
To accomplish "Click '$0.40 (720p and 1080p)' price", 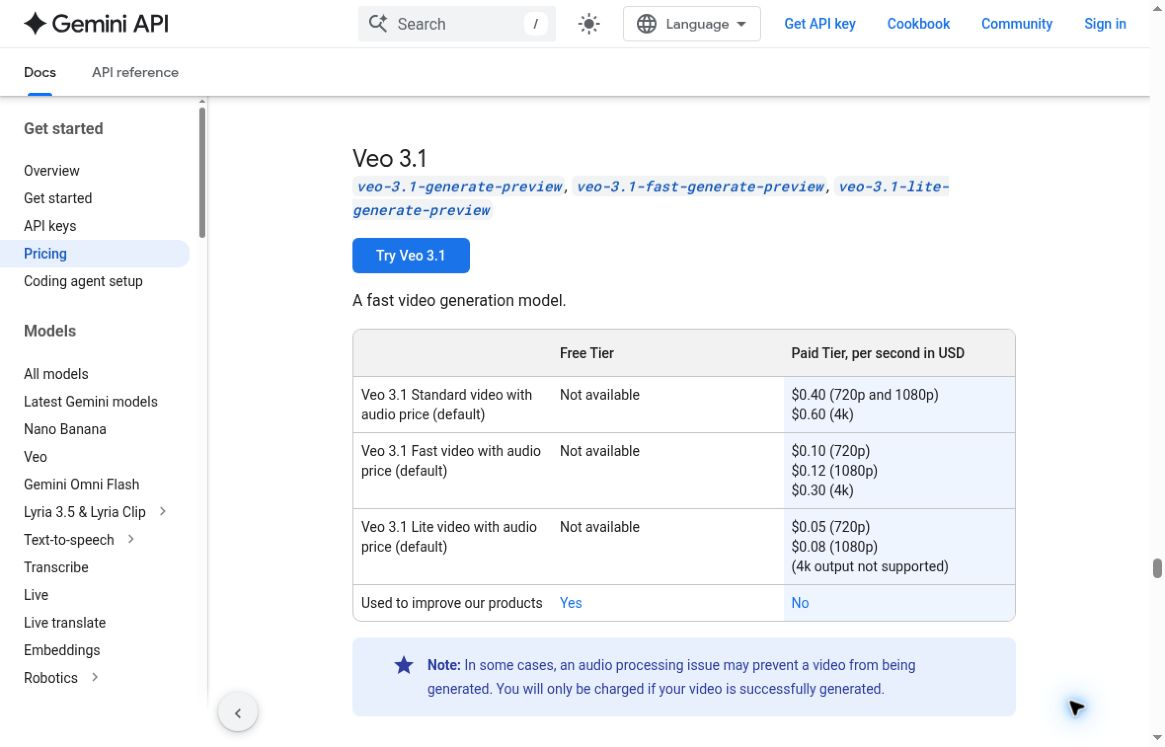I will 865,395.
